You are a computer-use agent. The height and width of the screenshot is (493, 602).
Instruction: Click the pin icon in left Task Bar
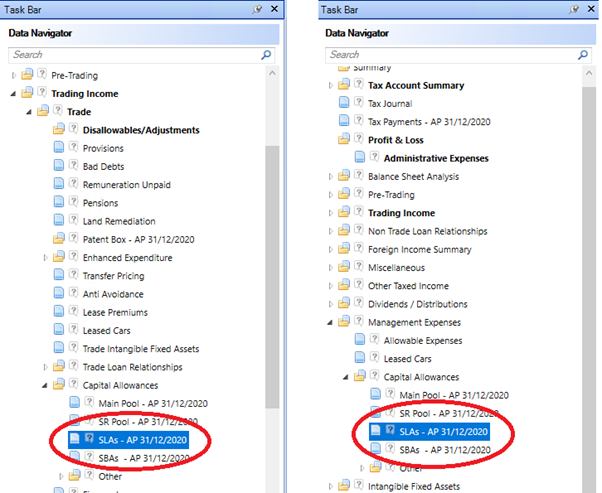pyautogui.click(x=257, y=9)
